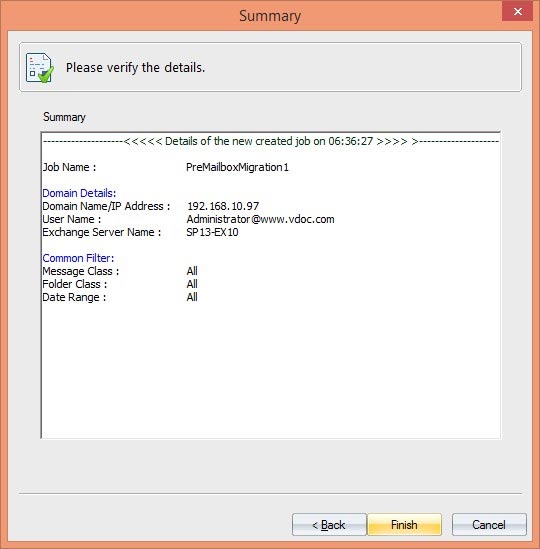Click the Summary label above the text box

(x=64, y=117)
